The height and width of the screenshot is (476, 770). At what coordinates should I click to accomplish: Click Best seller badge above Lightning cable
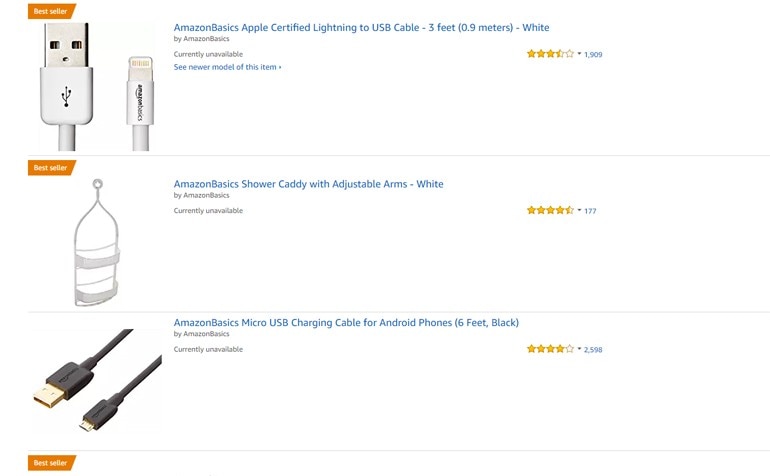click(x=50, y=11)
